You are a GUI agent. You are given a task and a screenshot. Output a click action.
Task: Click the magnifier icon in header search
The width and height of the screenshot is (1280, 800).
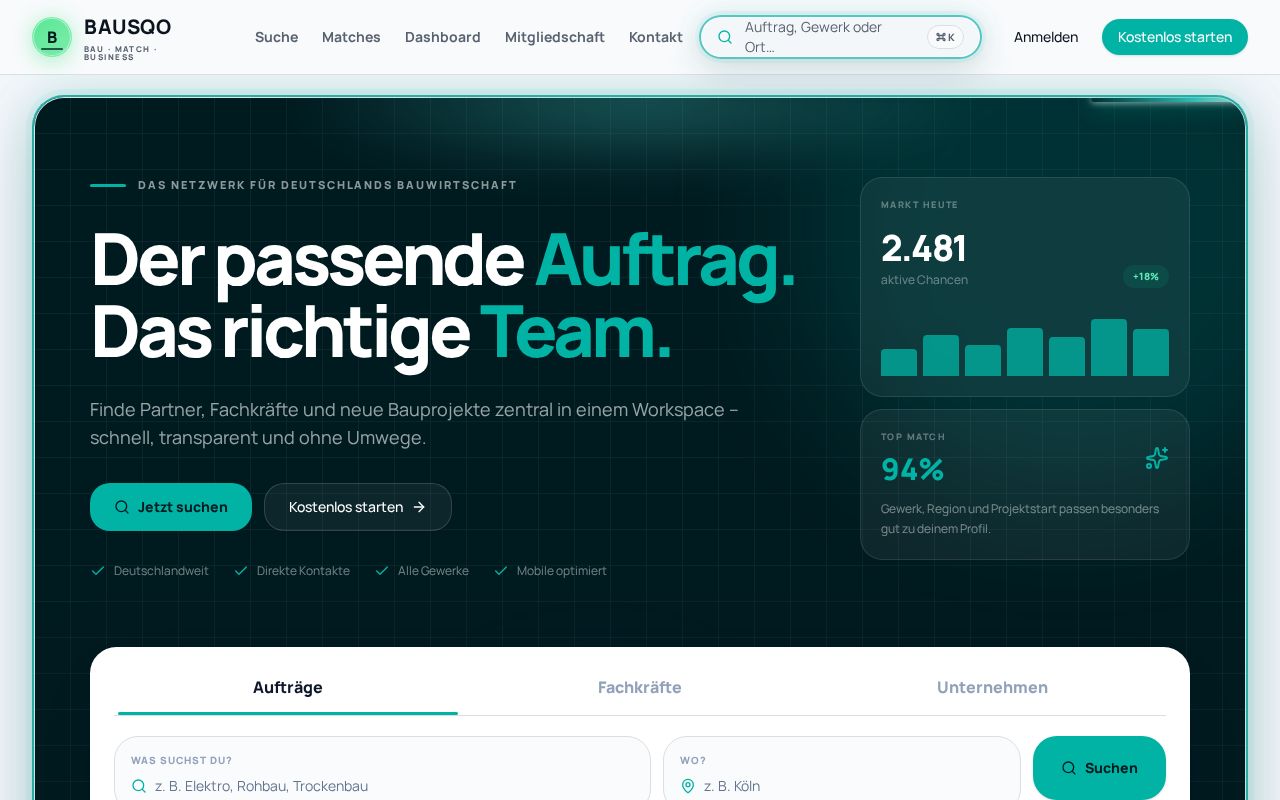(x=725, y=37)
